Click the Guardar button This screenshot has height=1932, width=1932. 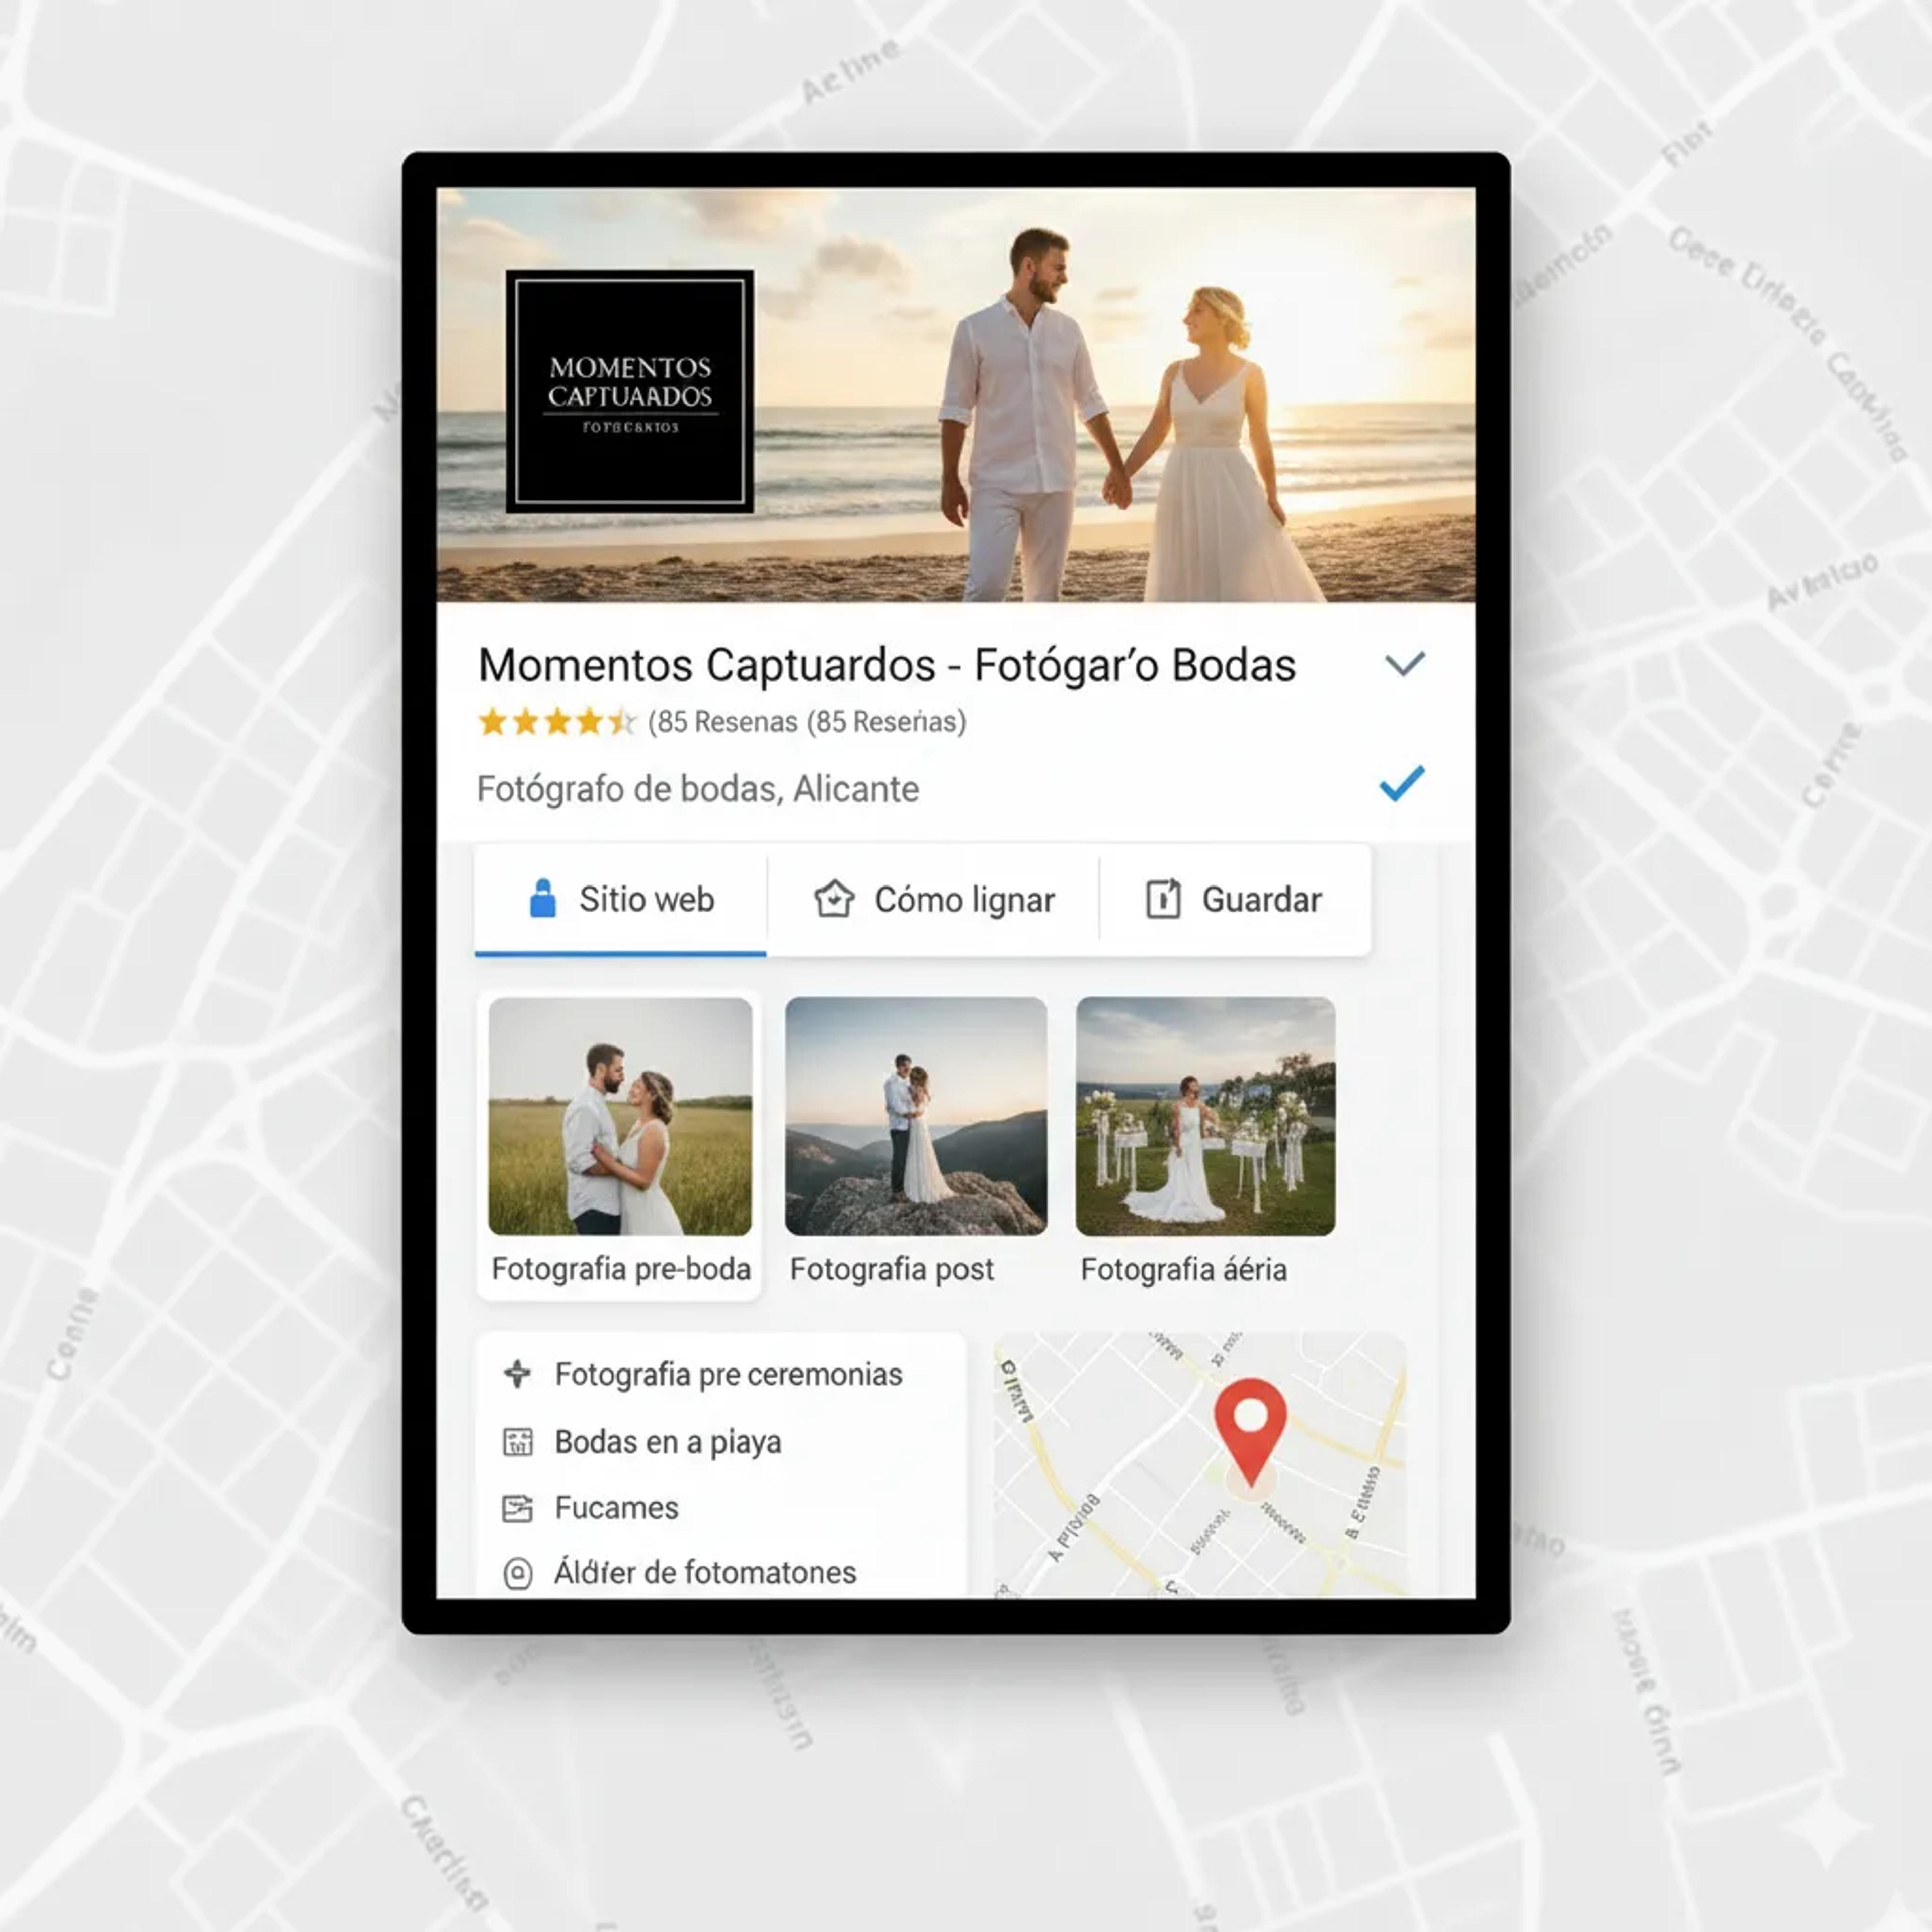1235,900
